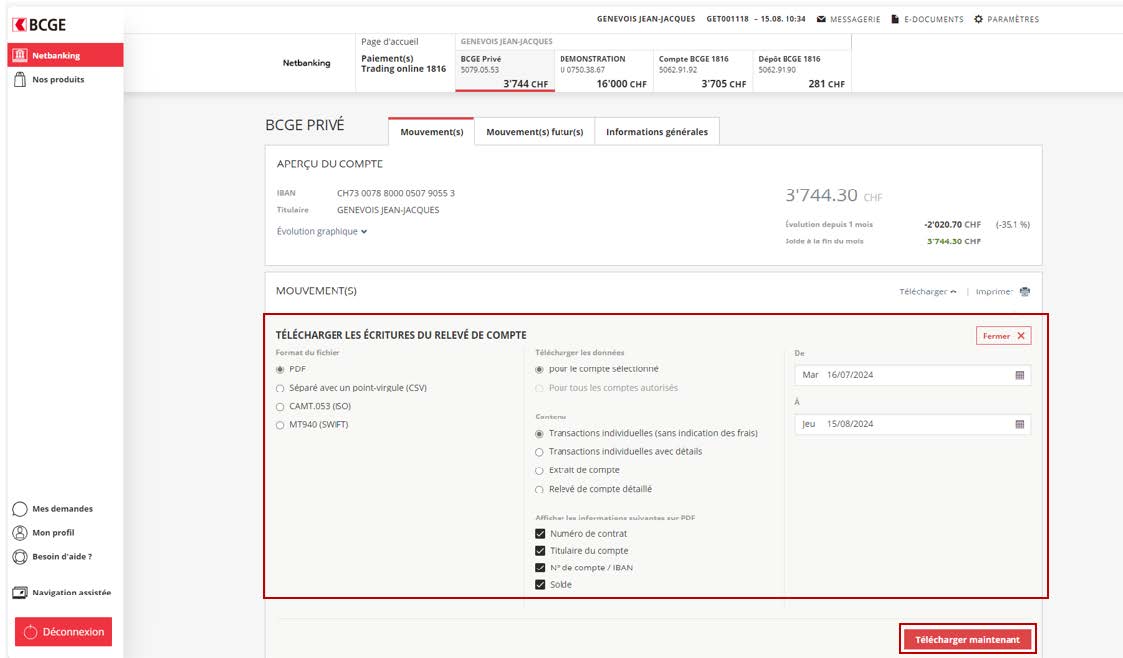Click the balance '3'744.30'
1123x658 pixels.
821,195
